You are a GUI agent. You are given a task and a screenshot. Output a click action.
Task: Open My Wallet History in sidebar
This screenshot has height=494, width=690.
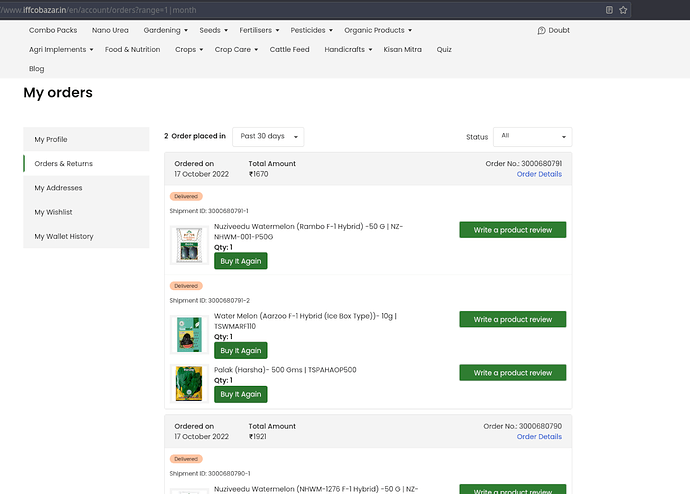86,236
